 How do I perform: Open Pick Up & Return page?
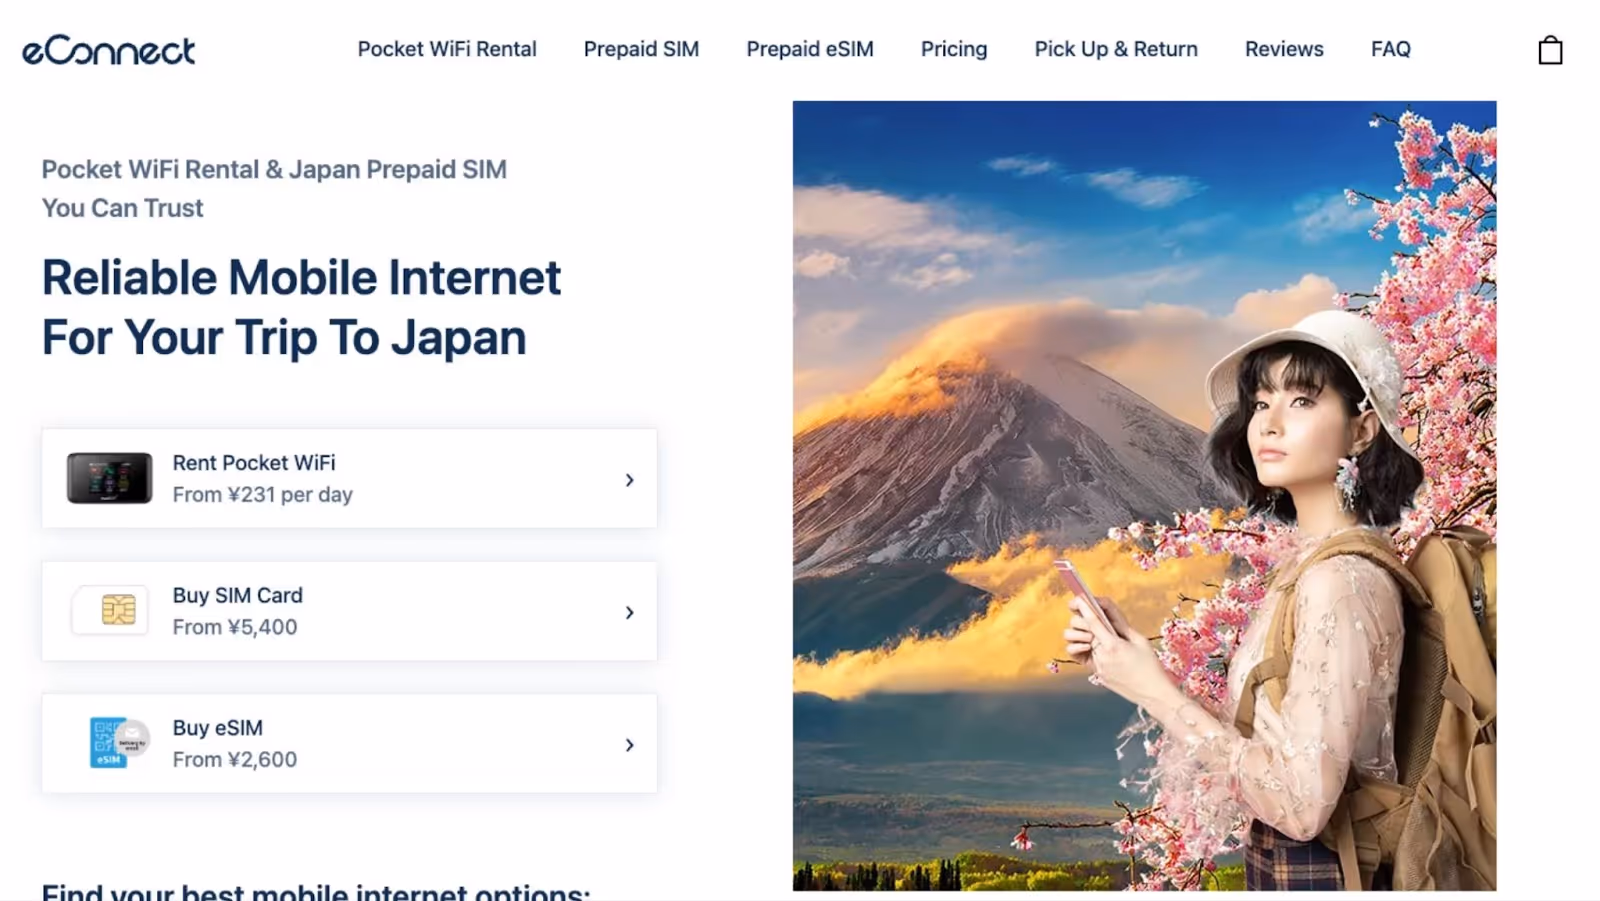pyautogui.click(x=1116, y=49)
